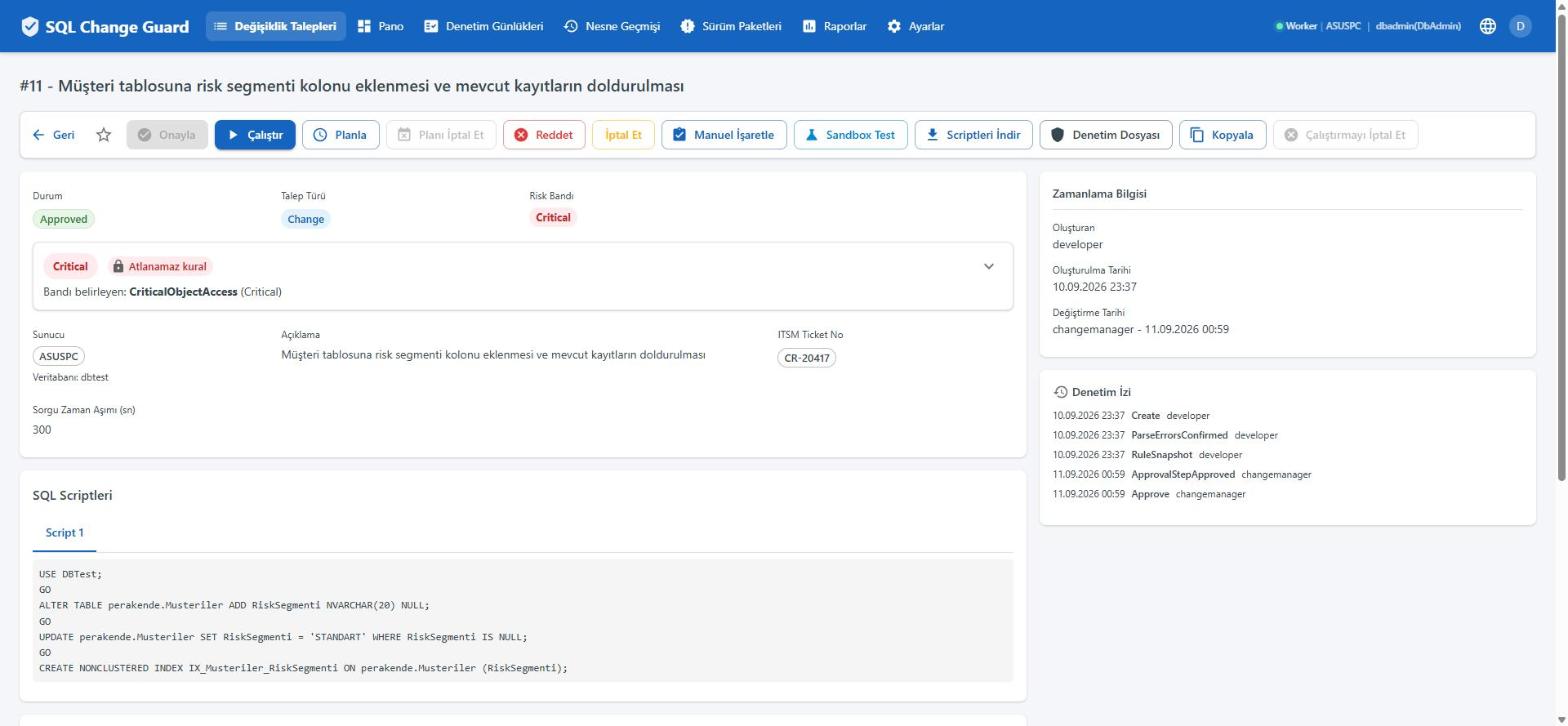Click the Create audit entry

1131,415
